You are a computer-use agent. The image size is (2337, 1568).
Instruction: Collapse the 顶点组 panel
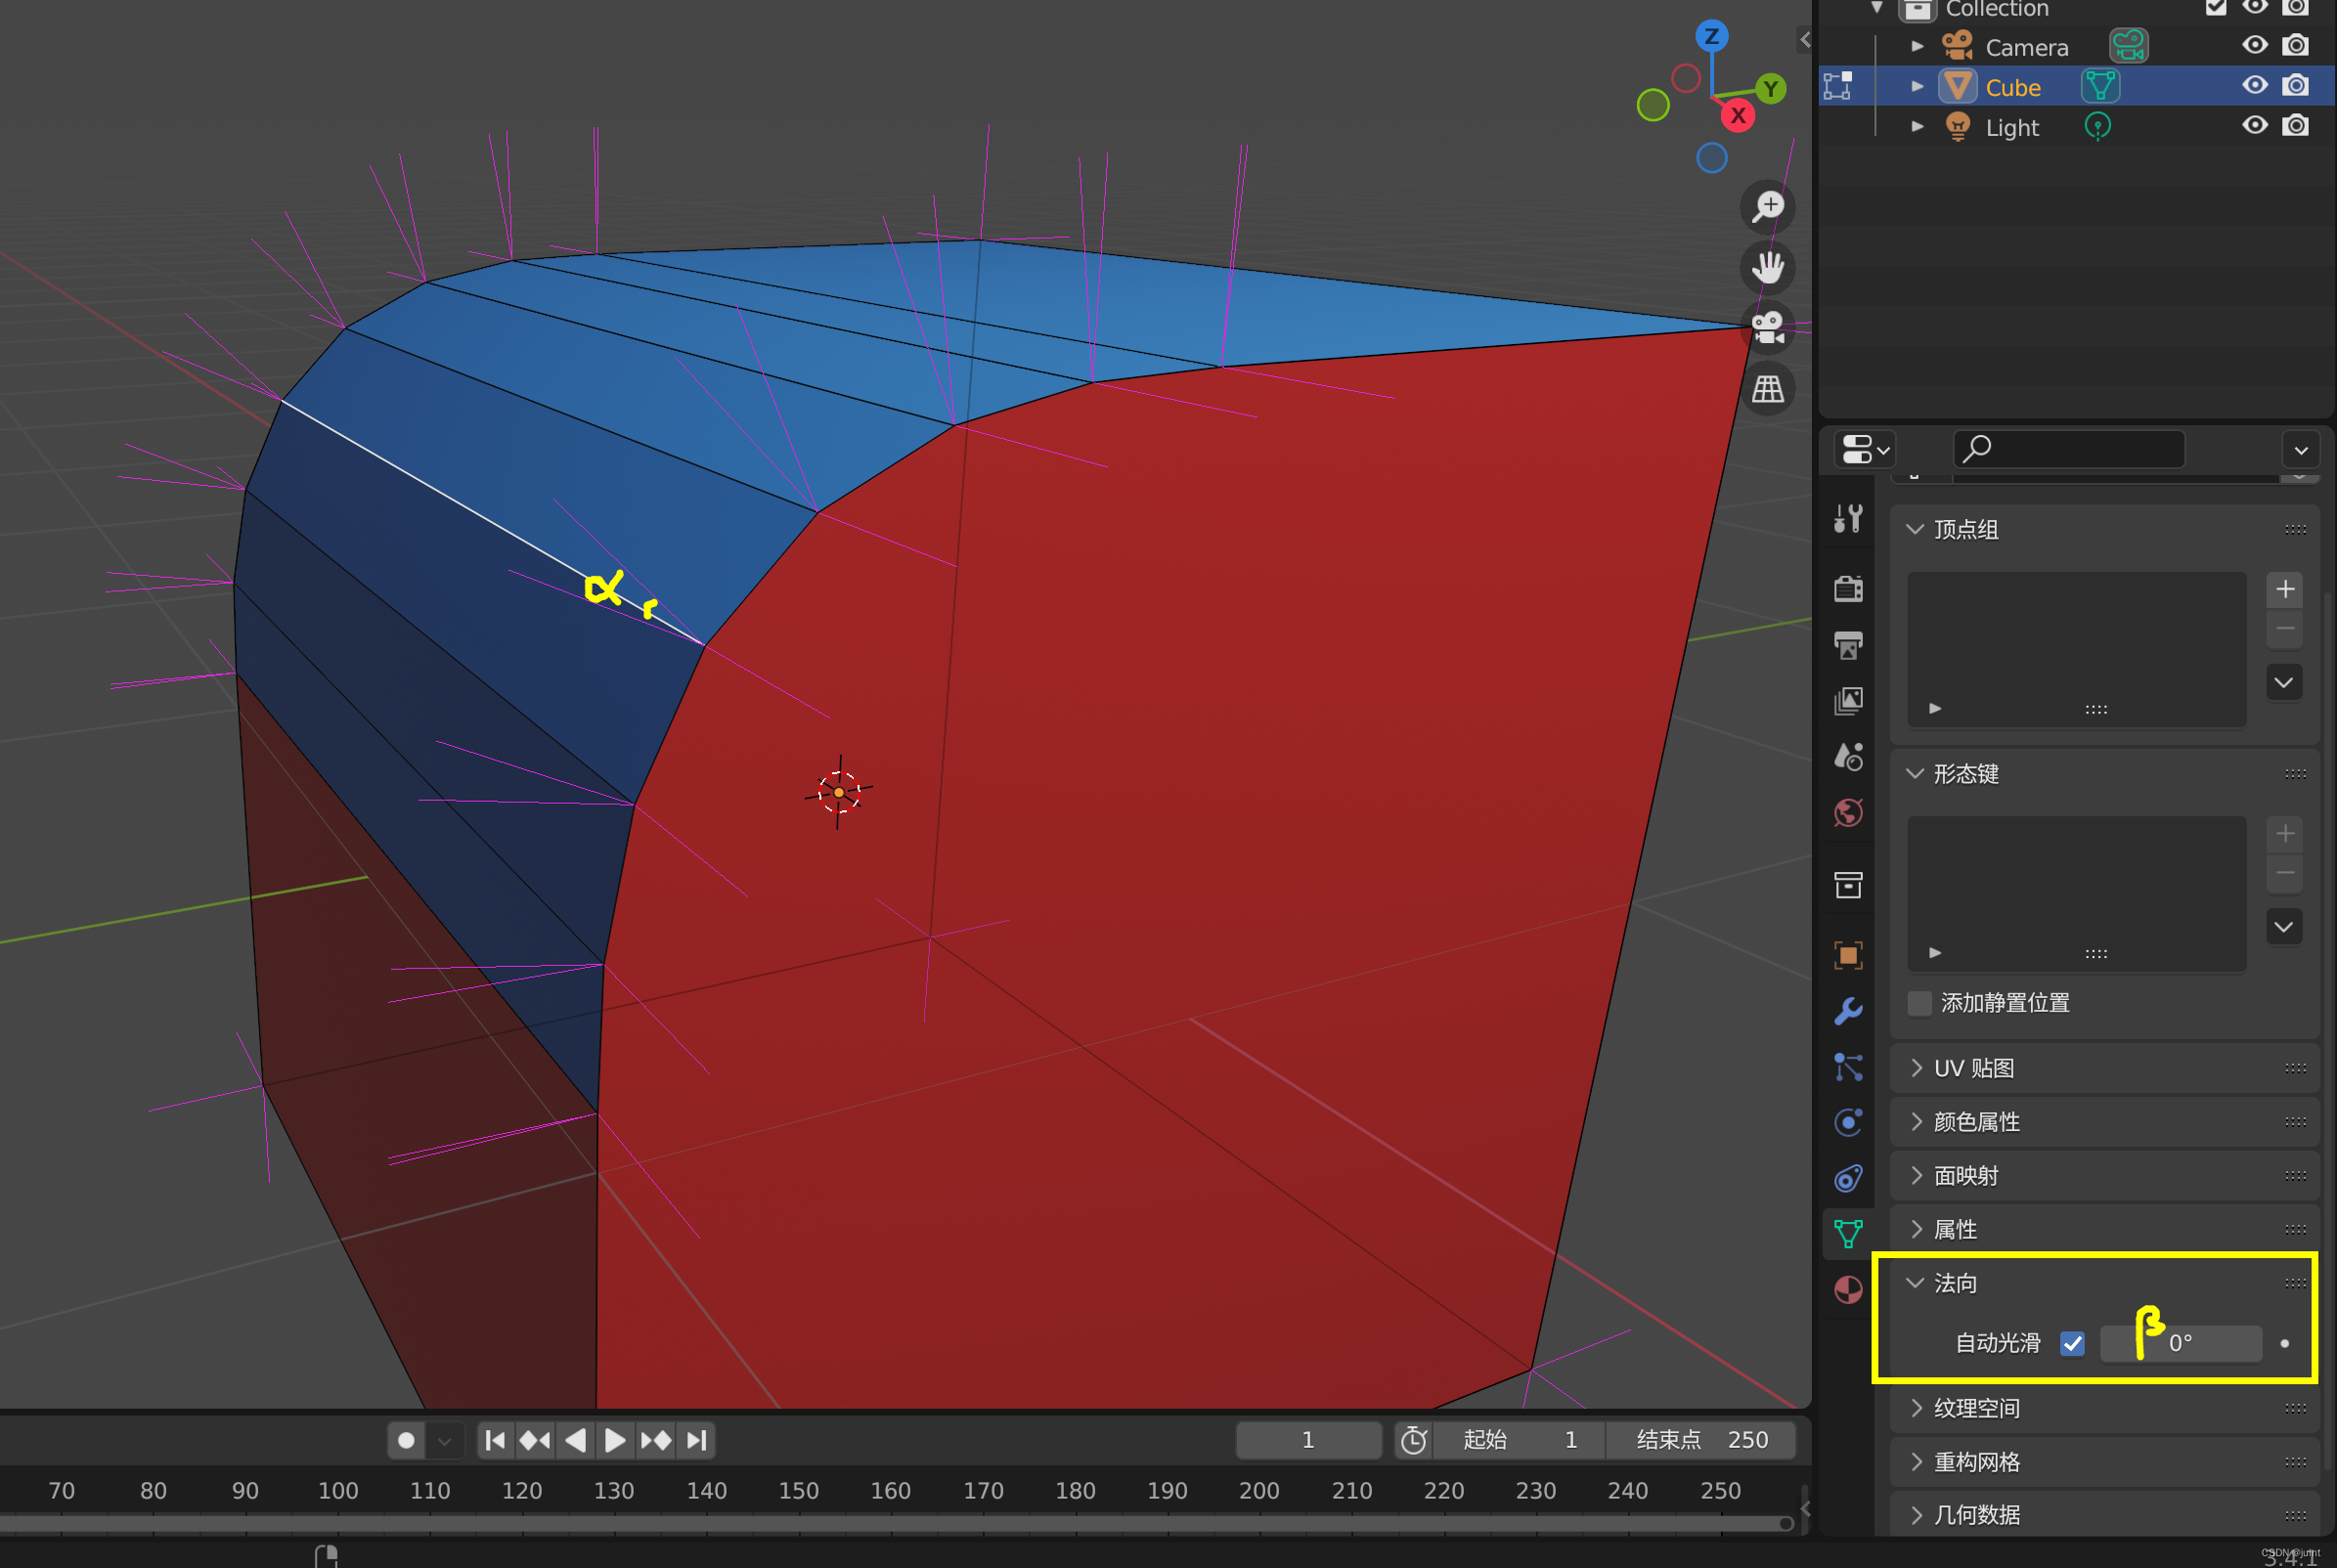[x=1965, y=529]
